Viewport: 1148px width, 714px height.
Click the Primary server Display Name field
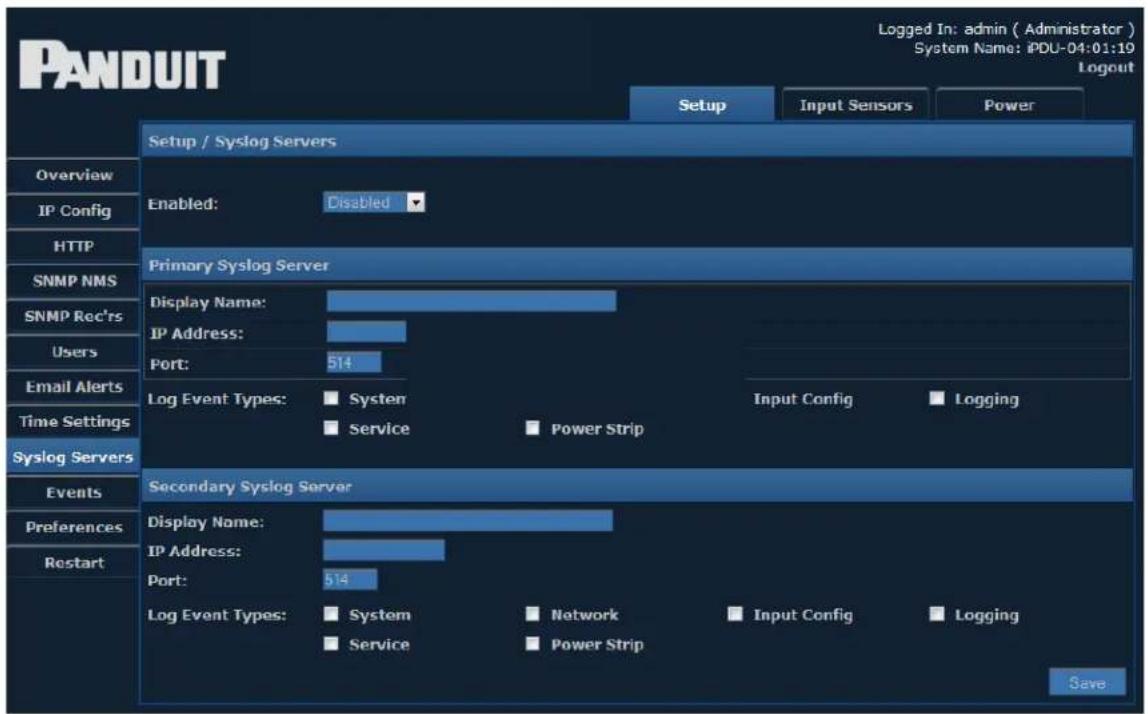(x=472, y=301)
